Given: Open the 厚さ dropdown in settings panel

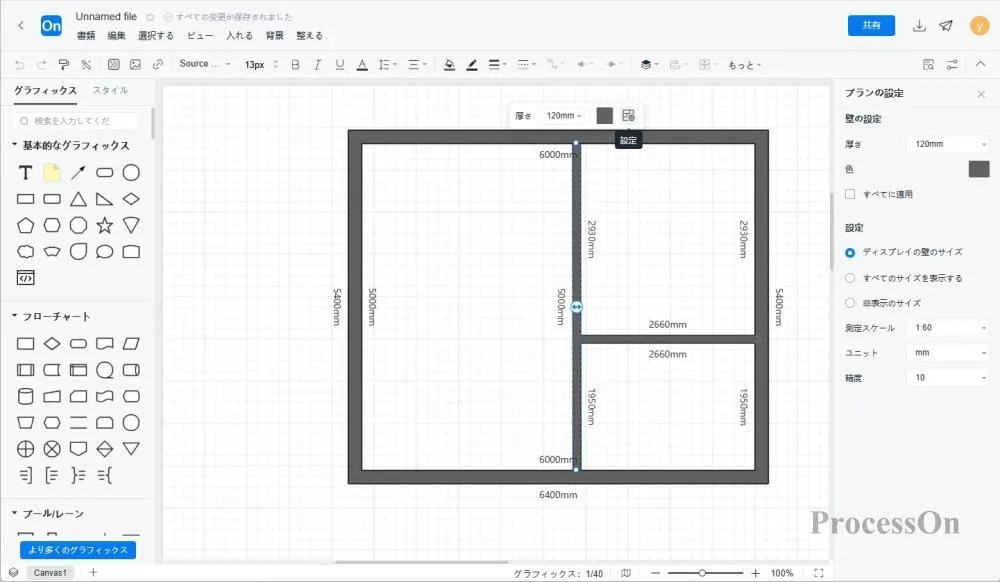Looking at the screenshot, I should 948,144.
